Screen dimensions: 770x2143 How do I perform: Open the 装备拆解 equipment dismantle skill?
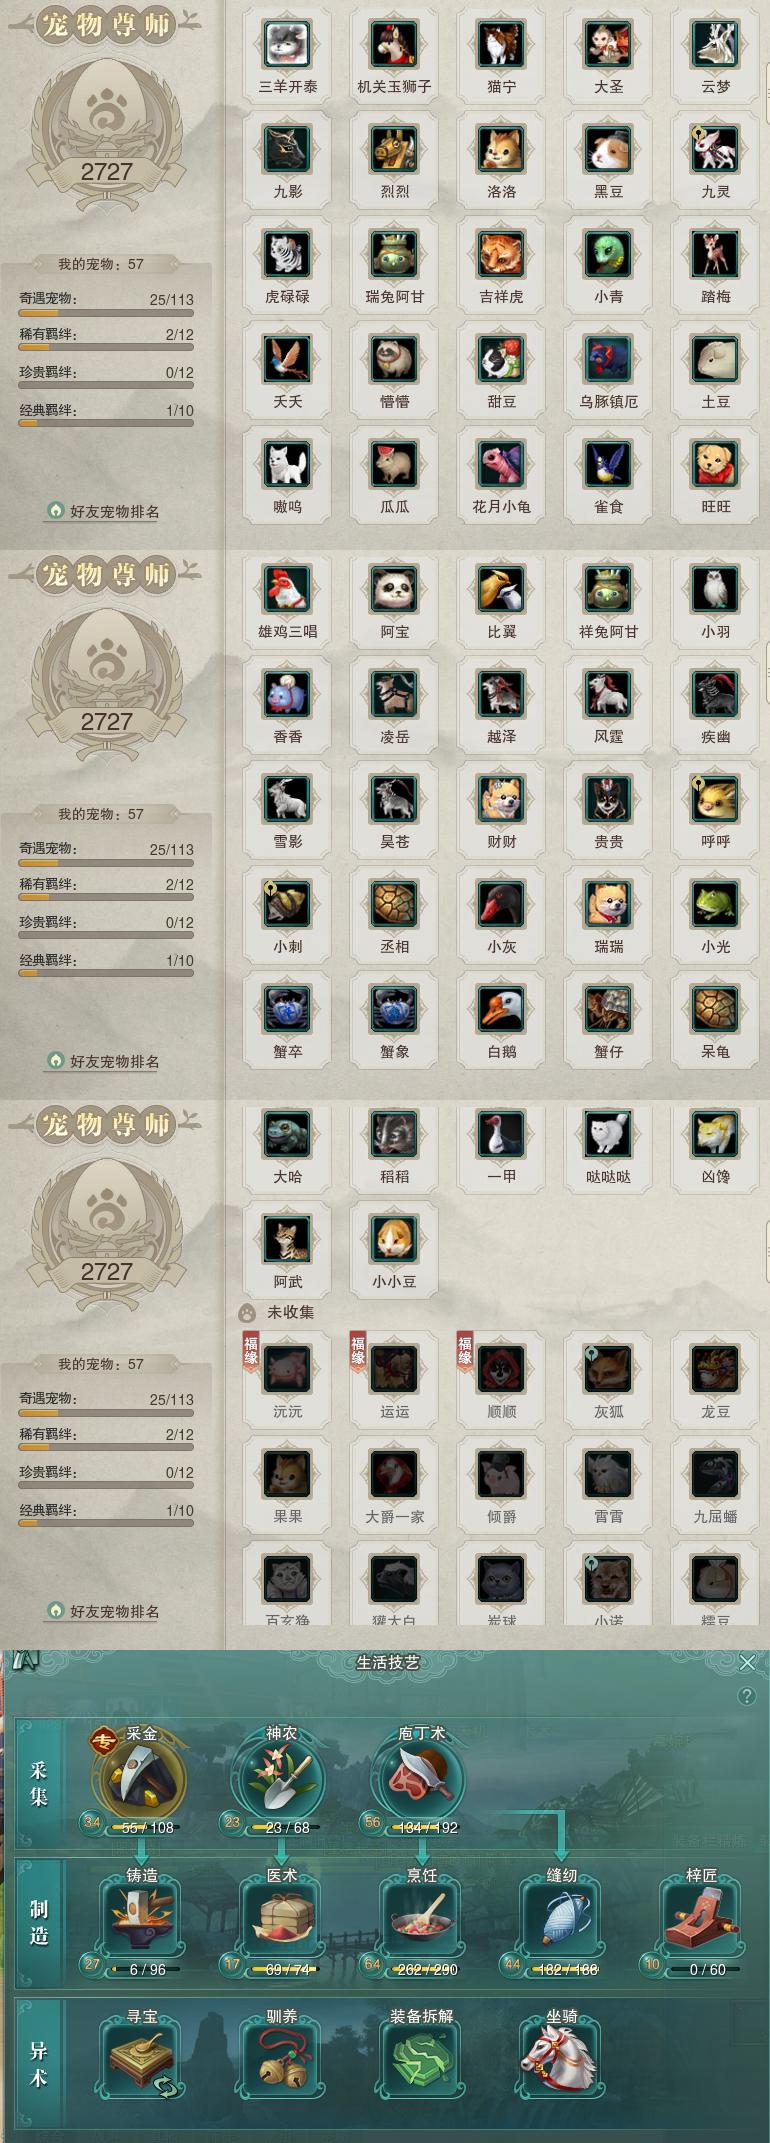[x=421, y=2058]
